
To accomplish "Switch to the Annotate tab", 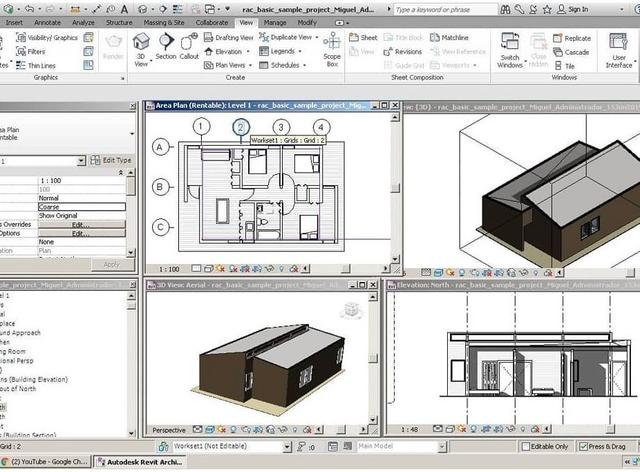I will coord(47,22).
